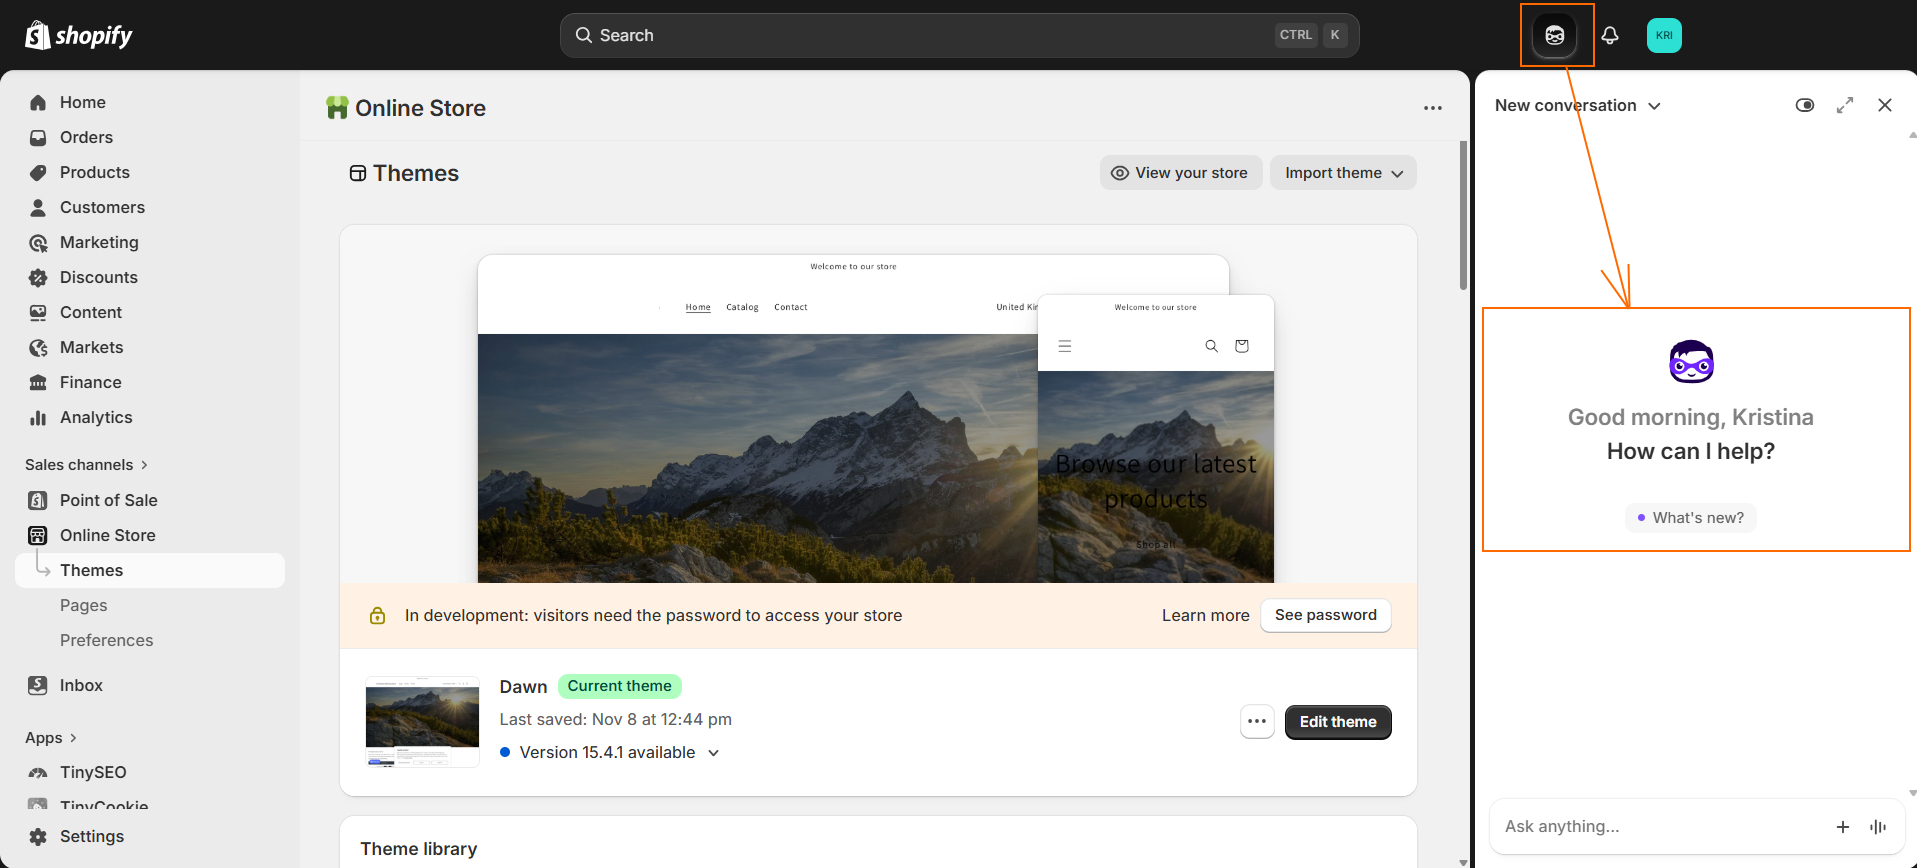
Task: Click the Inbox icon in sidebar
Action: 38,685
